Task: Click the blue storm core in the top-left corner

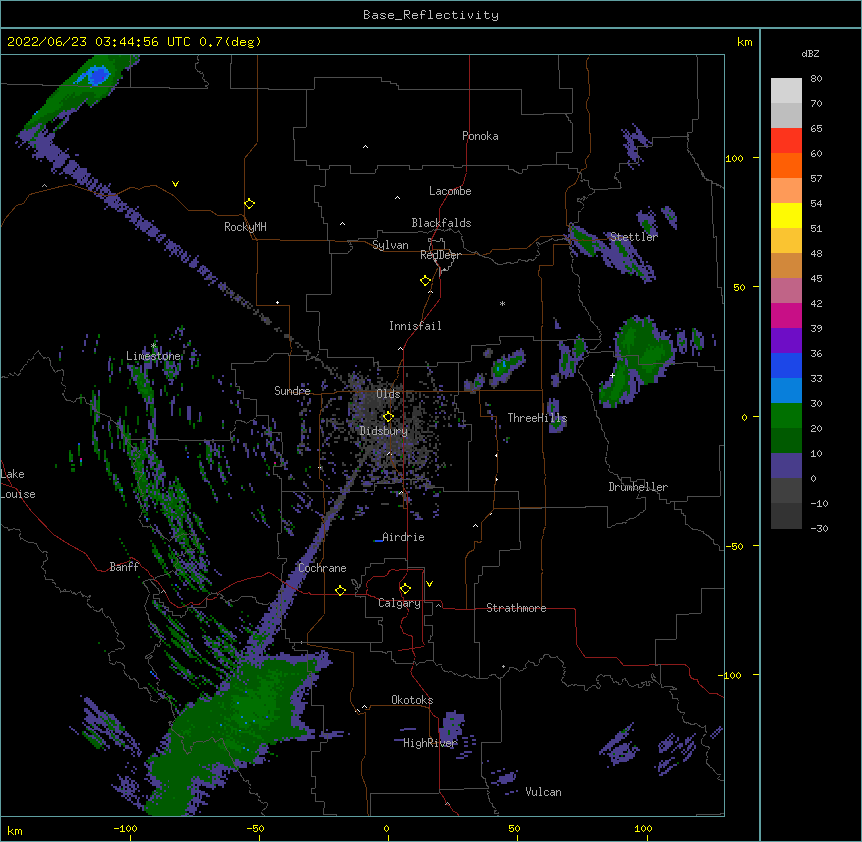Action: (x=98, y=75)
